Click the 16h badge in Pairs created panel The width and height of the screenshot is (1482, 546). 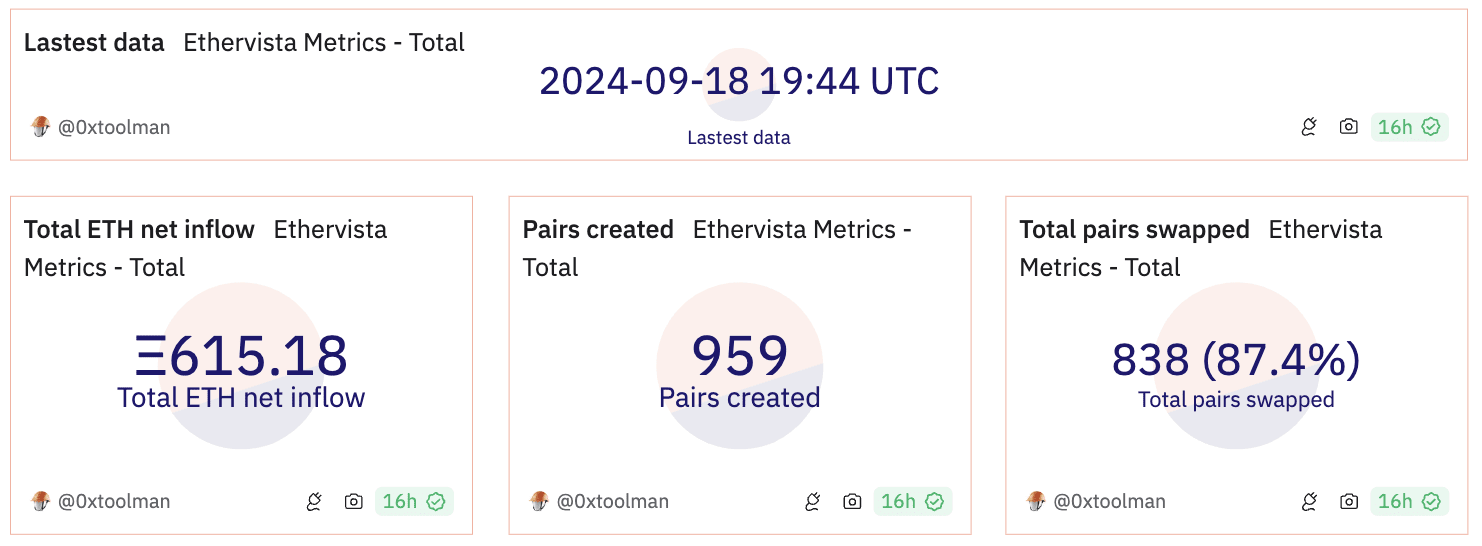coord(912,501)
